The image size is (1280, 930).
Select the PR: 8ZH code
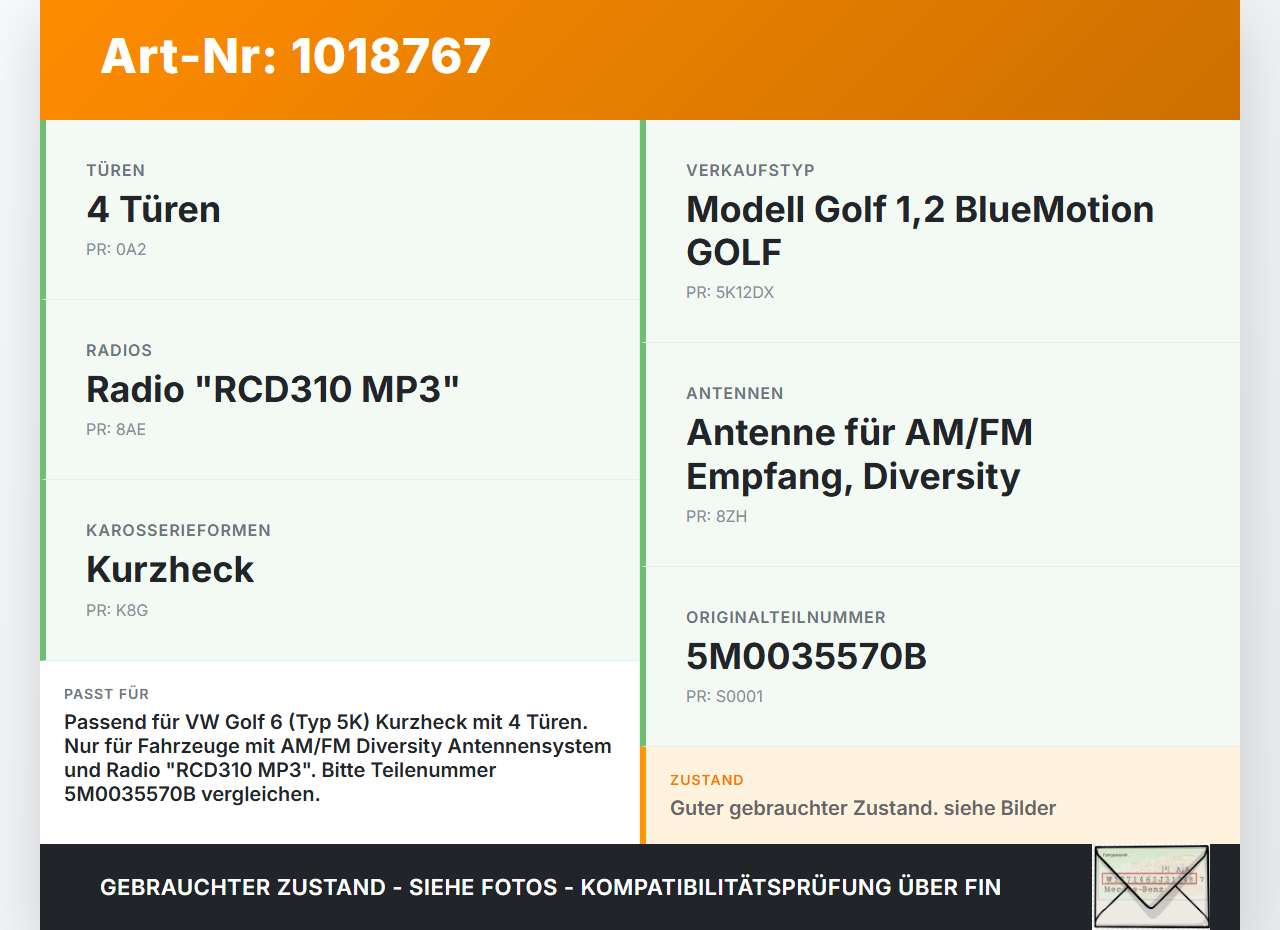717,517
